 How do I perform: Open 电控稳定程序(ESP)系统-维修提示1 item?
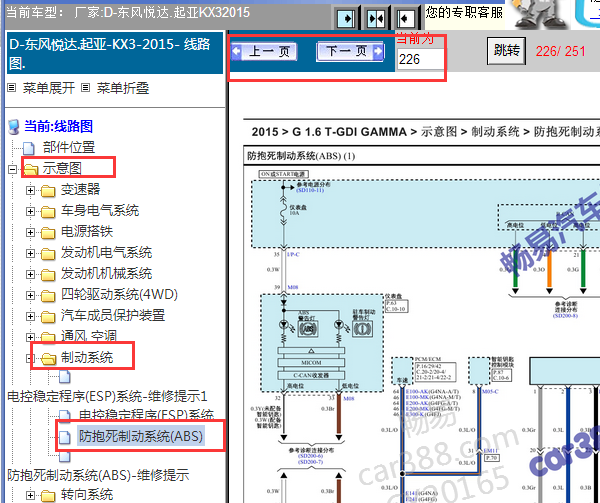(x=107, y=396)
